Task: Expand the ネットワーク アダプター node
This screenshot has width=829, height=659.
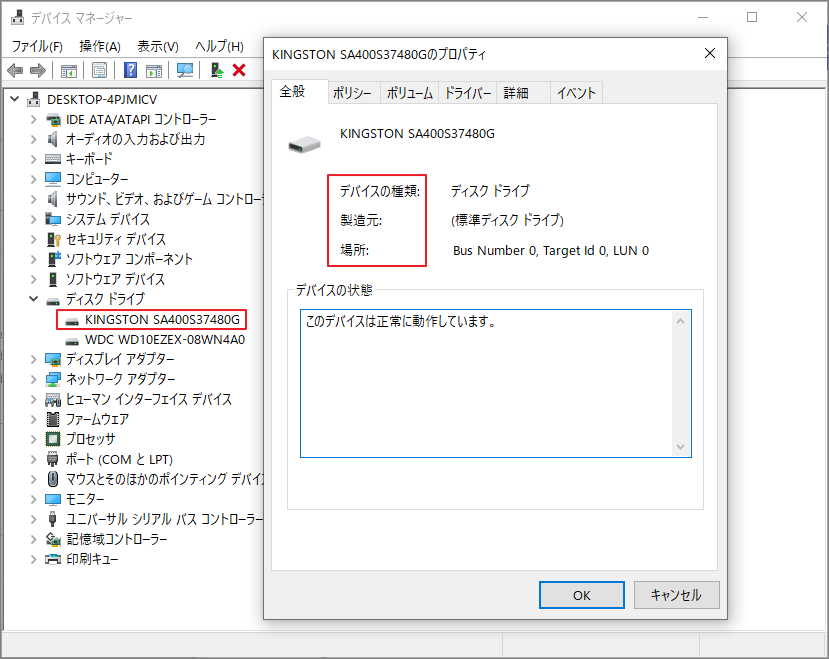Action: [33, 379]
